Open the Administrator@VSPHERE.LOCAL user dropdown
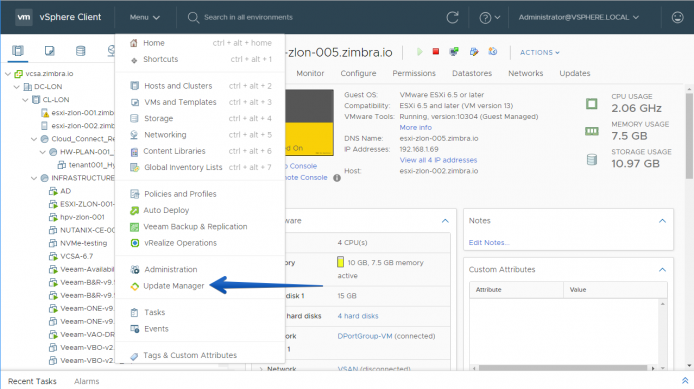The height and width of the screenshot is (389, 694). pos(578,17)
